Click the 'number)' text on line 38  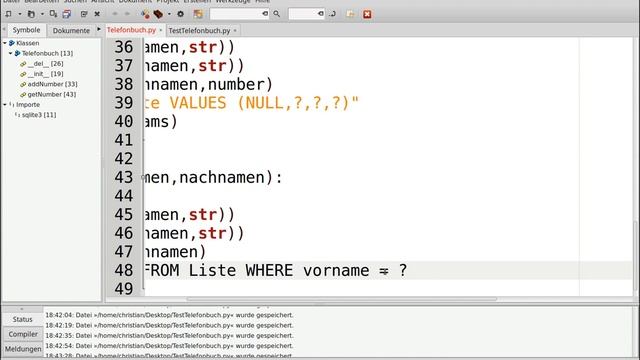(x=240, y=84)
